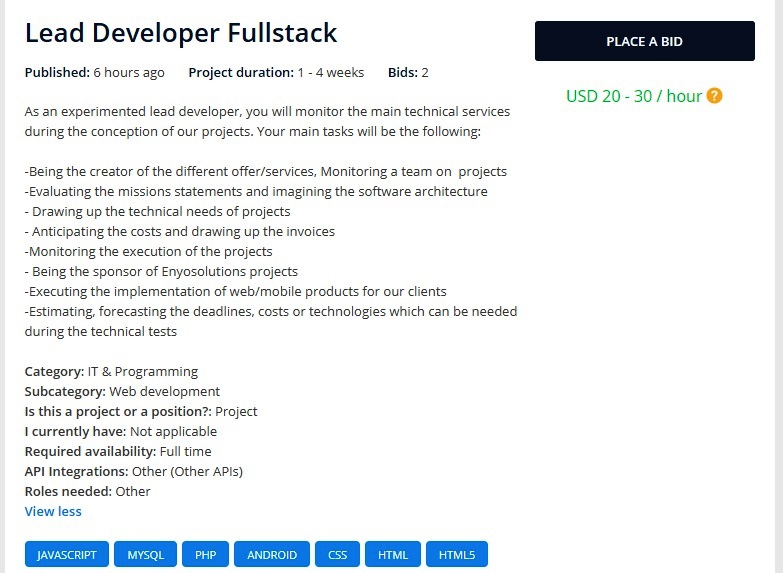
Task: Click the Project duration 1 - 4 weeks text
Action: click(276, 72)
